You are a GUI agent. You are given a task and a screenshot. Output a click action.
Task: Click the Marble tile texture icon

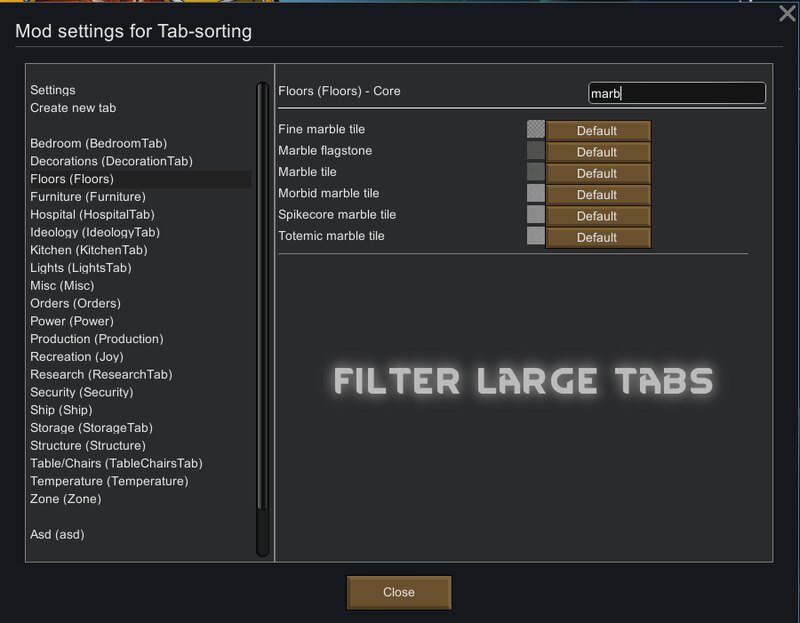click(536, 172)
